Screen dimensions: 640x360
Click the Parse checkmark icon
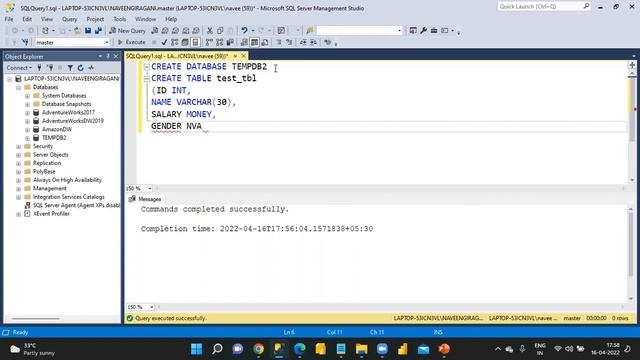pos(164,42)
